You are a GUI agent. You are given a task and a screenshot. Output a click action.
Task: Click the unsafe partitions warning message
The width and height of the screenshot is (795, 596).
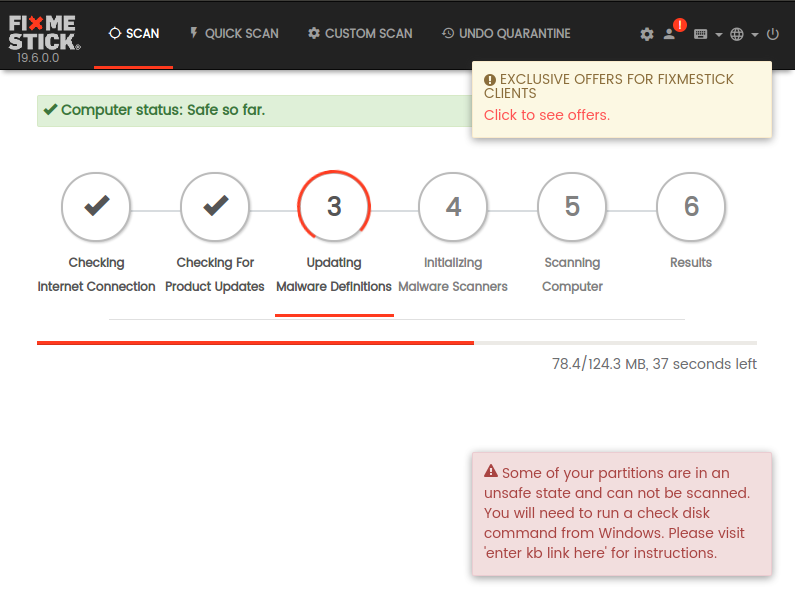click(621, 513)
